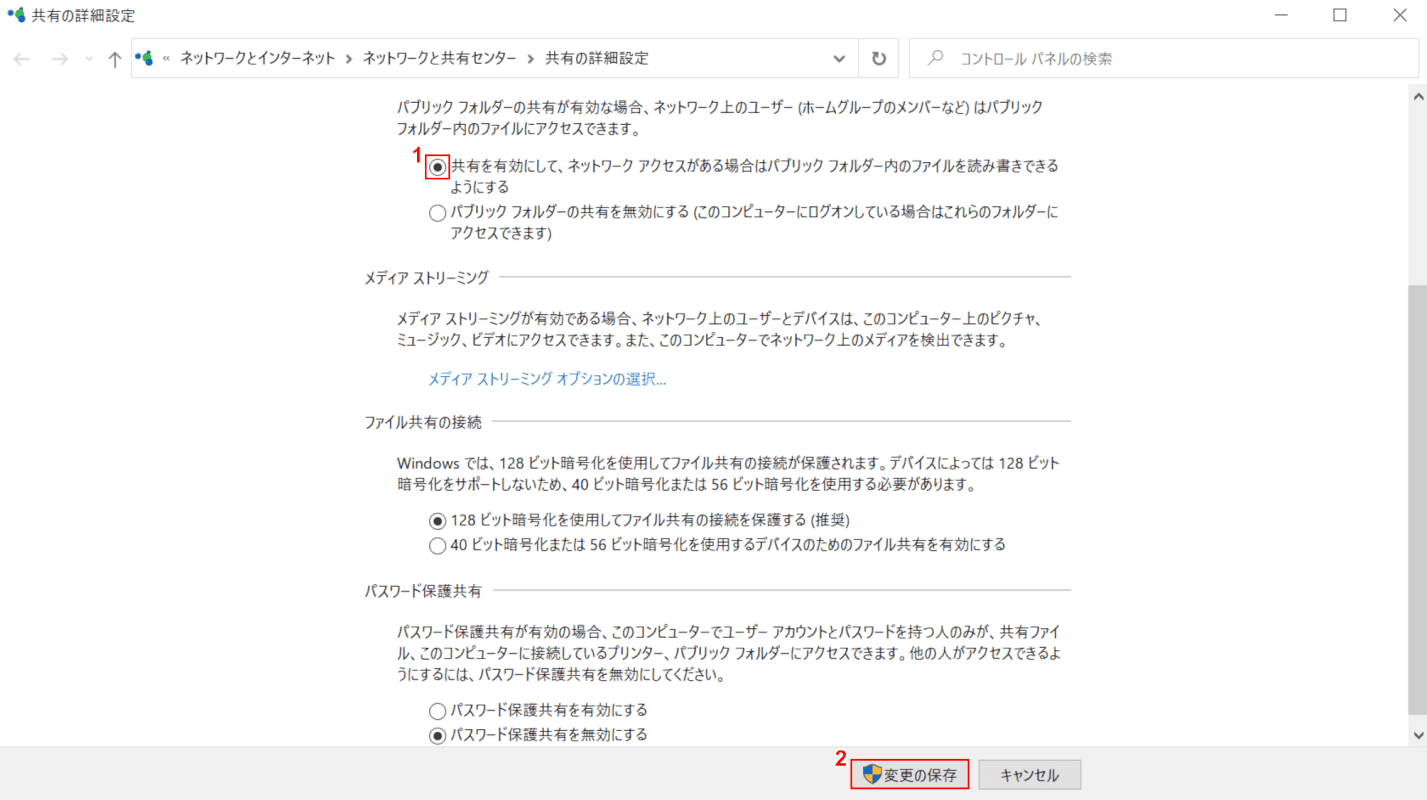Image resolution: width=1427 pixels, height=800 pixels.
Task: Open the recent locations dropdown arrow
Action: click(x=88, y=59)
